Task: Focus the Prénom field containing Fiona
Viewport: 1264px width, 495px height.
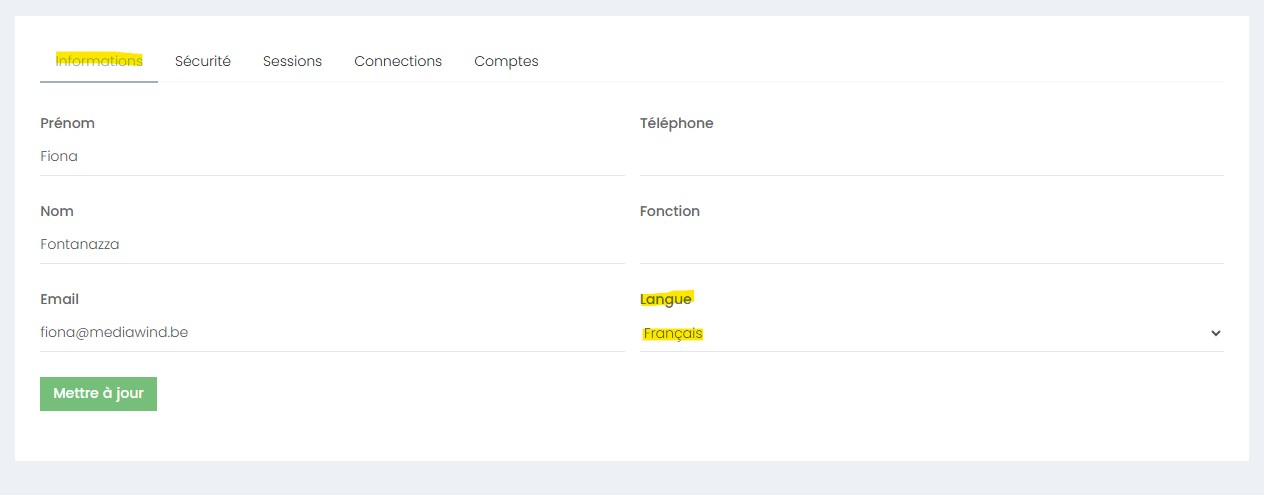Action: (332, 157)
